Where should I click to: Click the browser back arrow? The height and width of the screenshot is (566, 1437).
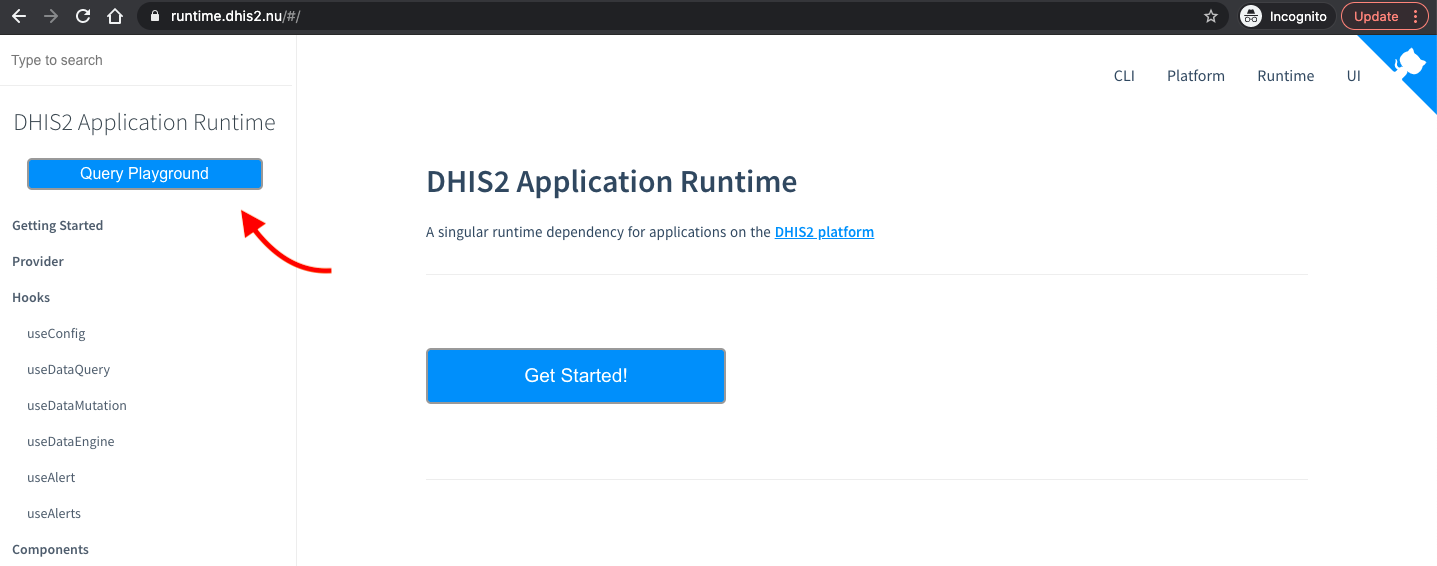(19, 16)
